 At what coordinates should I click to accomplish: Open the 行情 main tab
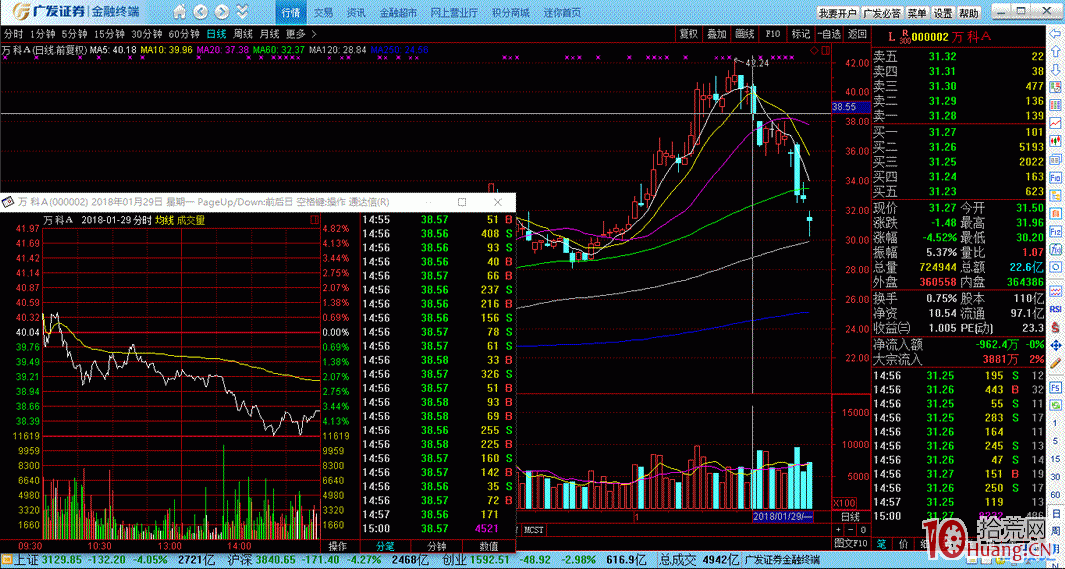pyautogui.click(x=290, y=12)
